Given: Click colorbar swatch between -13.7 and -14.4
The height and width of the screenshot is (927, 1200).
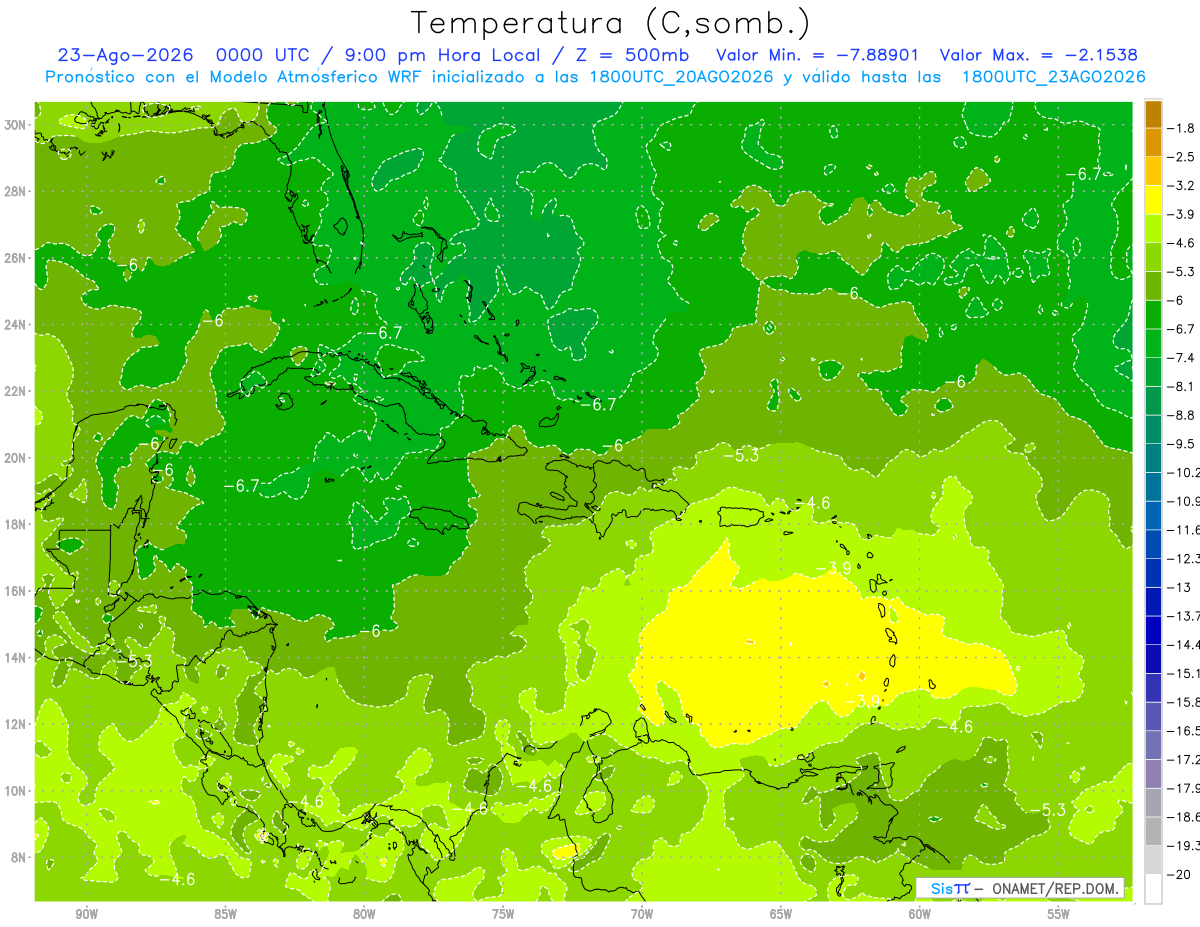Looking at the screenshot, I should click(1153, 629).
